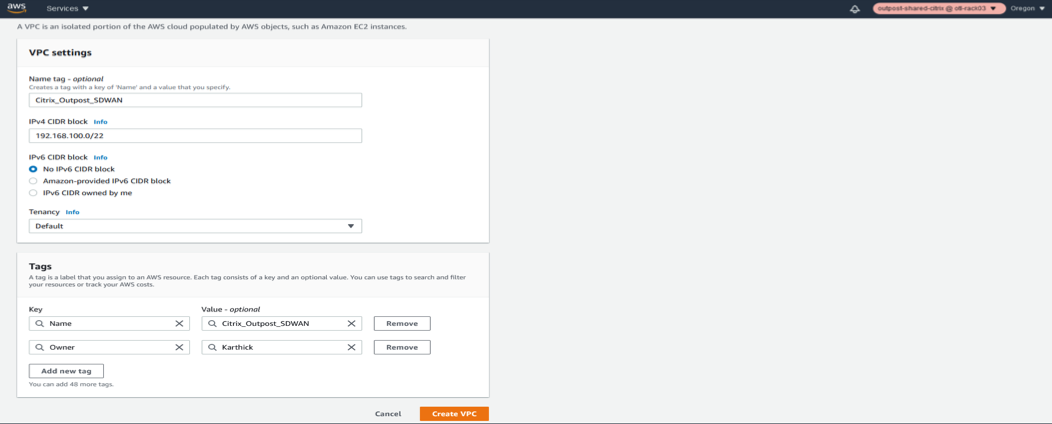Expand the Services menu
1052x424 pixels.
(x=68, y=9)
